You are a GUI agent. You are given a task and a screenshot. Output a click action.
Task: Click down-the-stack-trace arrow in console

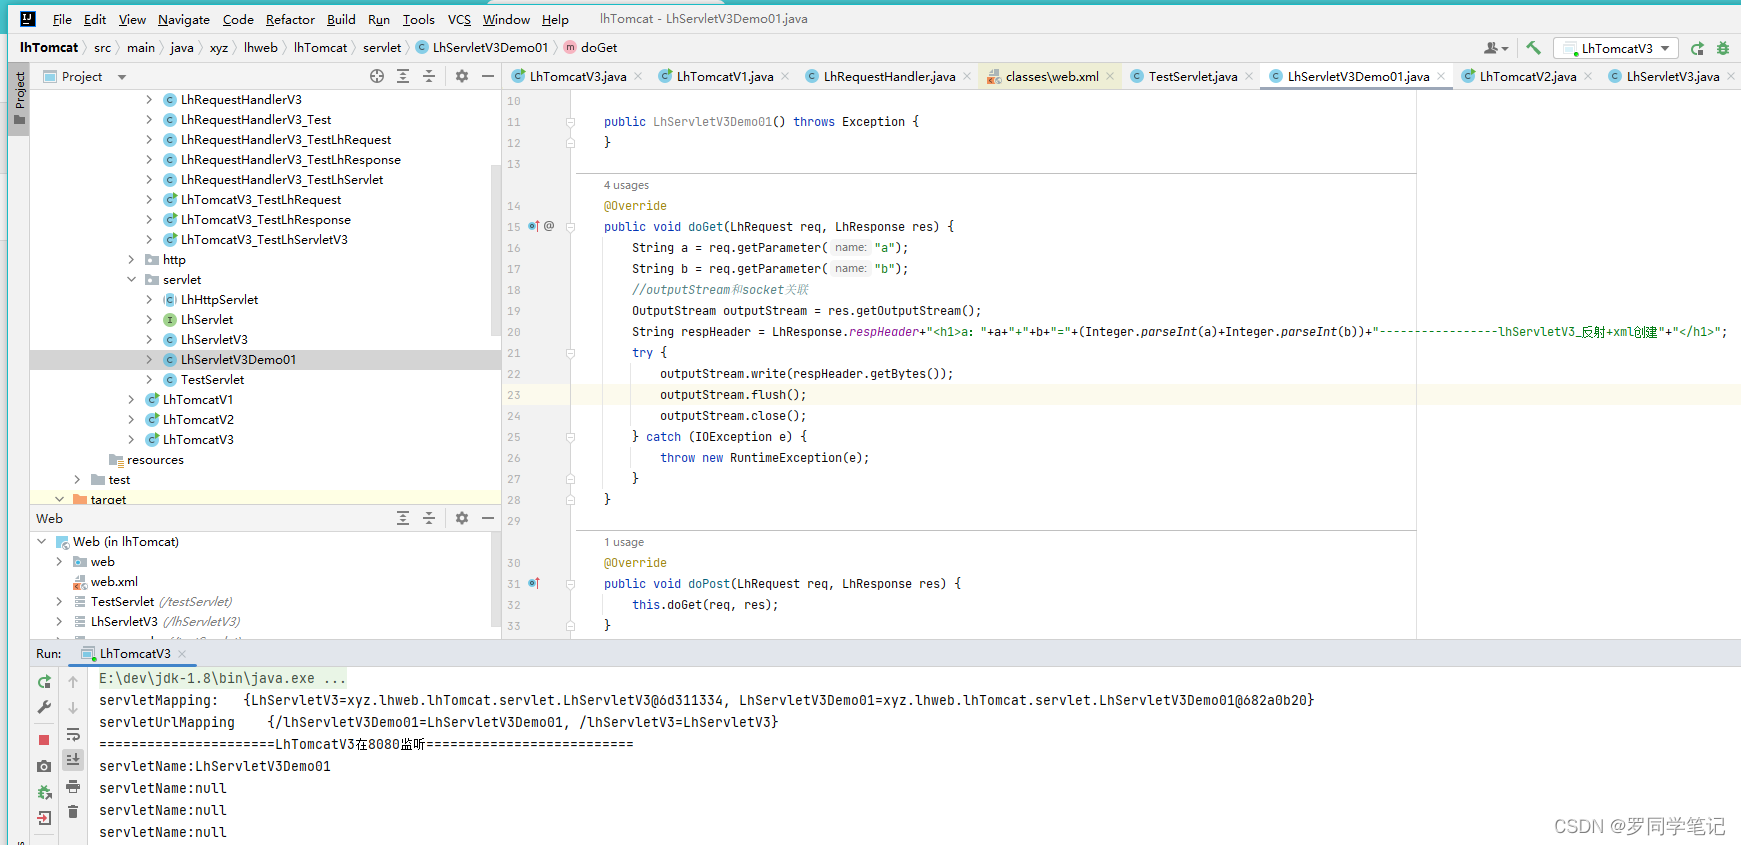(73, 707)
